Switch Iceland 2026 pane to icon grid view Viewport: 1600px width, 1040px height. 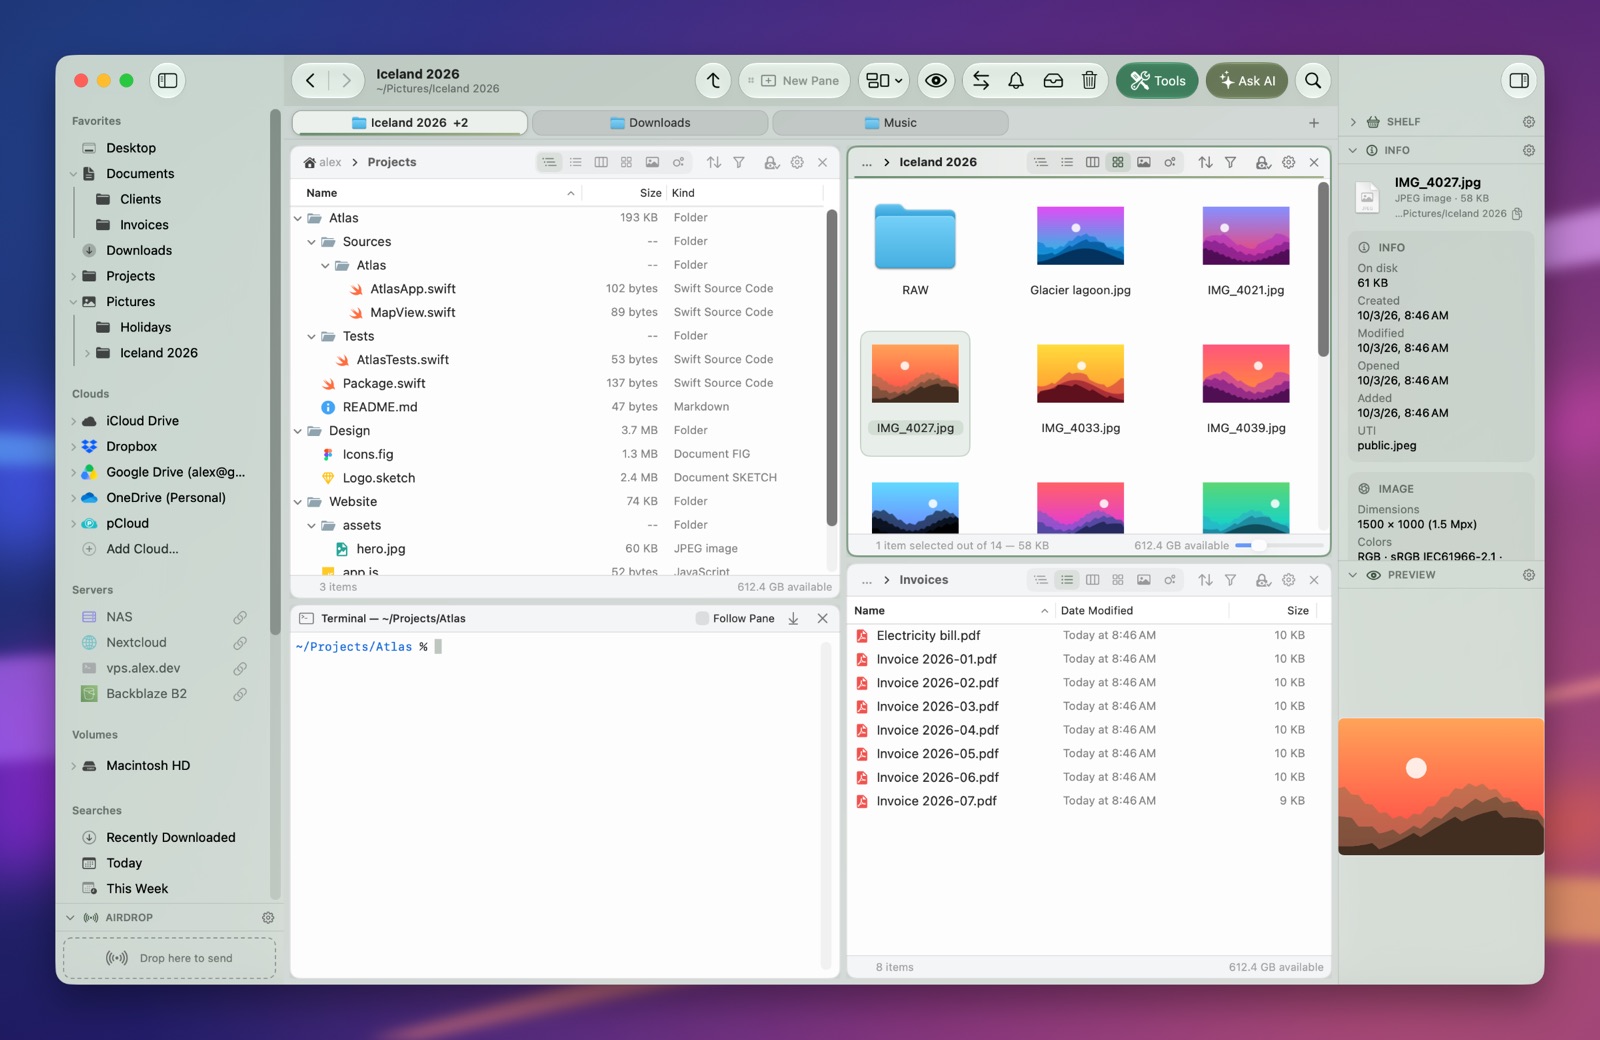[x=1118, y=162]
